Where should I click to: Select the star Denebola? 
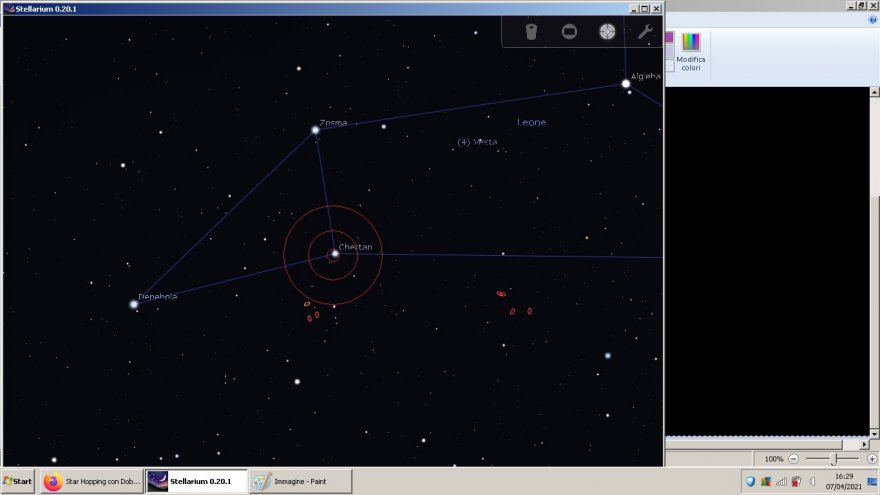134,304
